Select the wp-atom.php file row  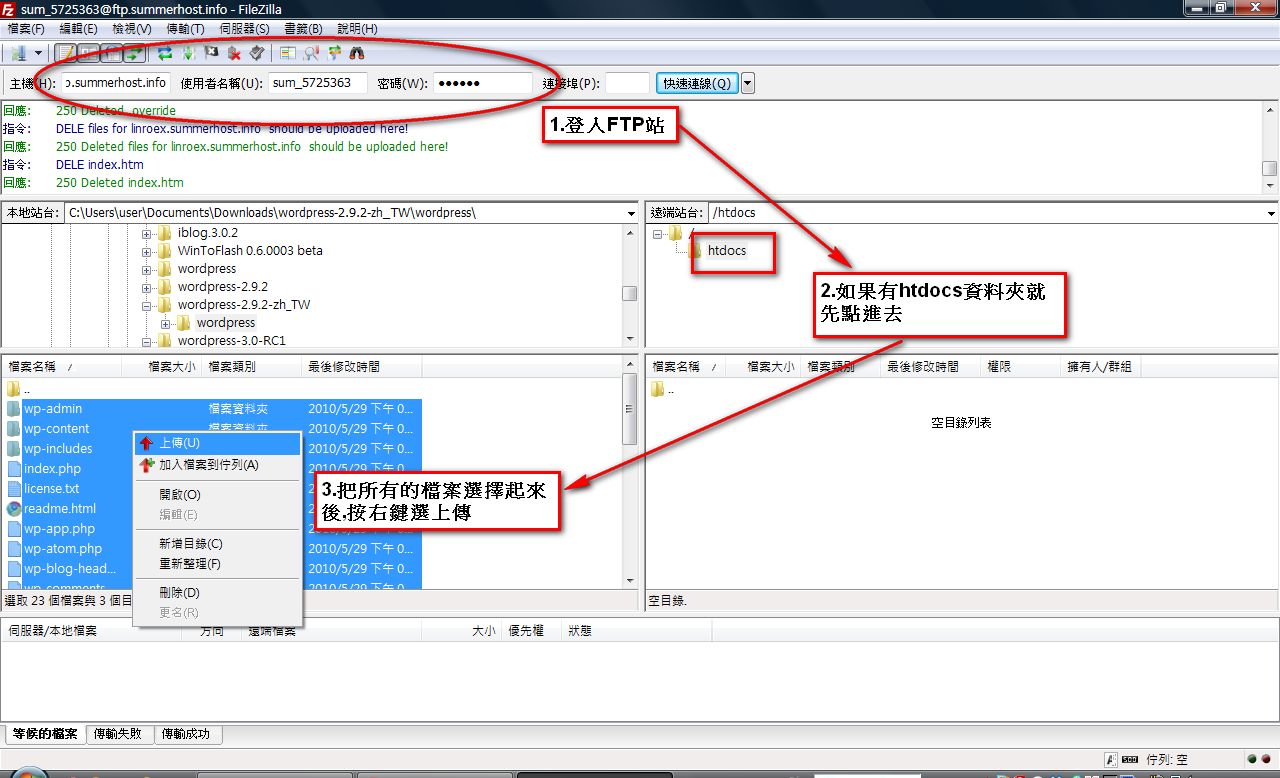[x=212, y=549]
